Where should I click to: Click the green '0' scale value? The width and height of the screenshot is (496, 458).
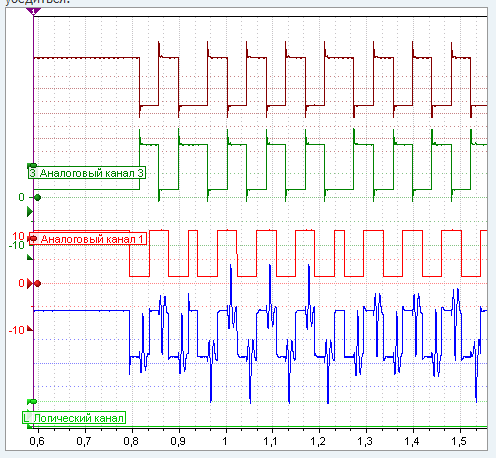(21, 197)
